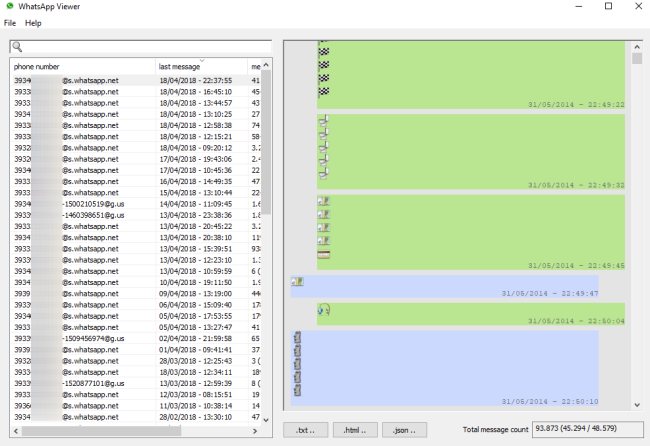Maximize the WhatsApp Viewer window
The width and height of the screenshot is (650, 446).
(608, 6)
